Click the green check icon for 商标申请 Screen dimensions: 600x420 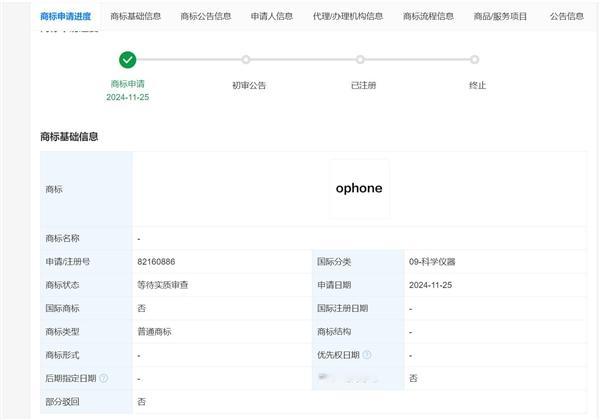point(127,60)
